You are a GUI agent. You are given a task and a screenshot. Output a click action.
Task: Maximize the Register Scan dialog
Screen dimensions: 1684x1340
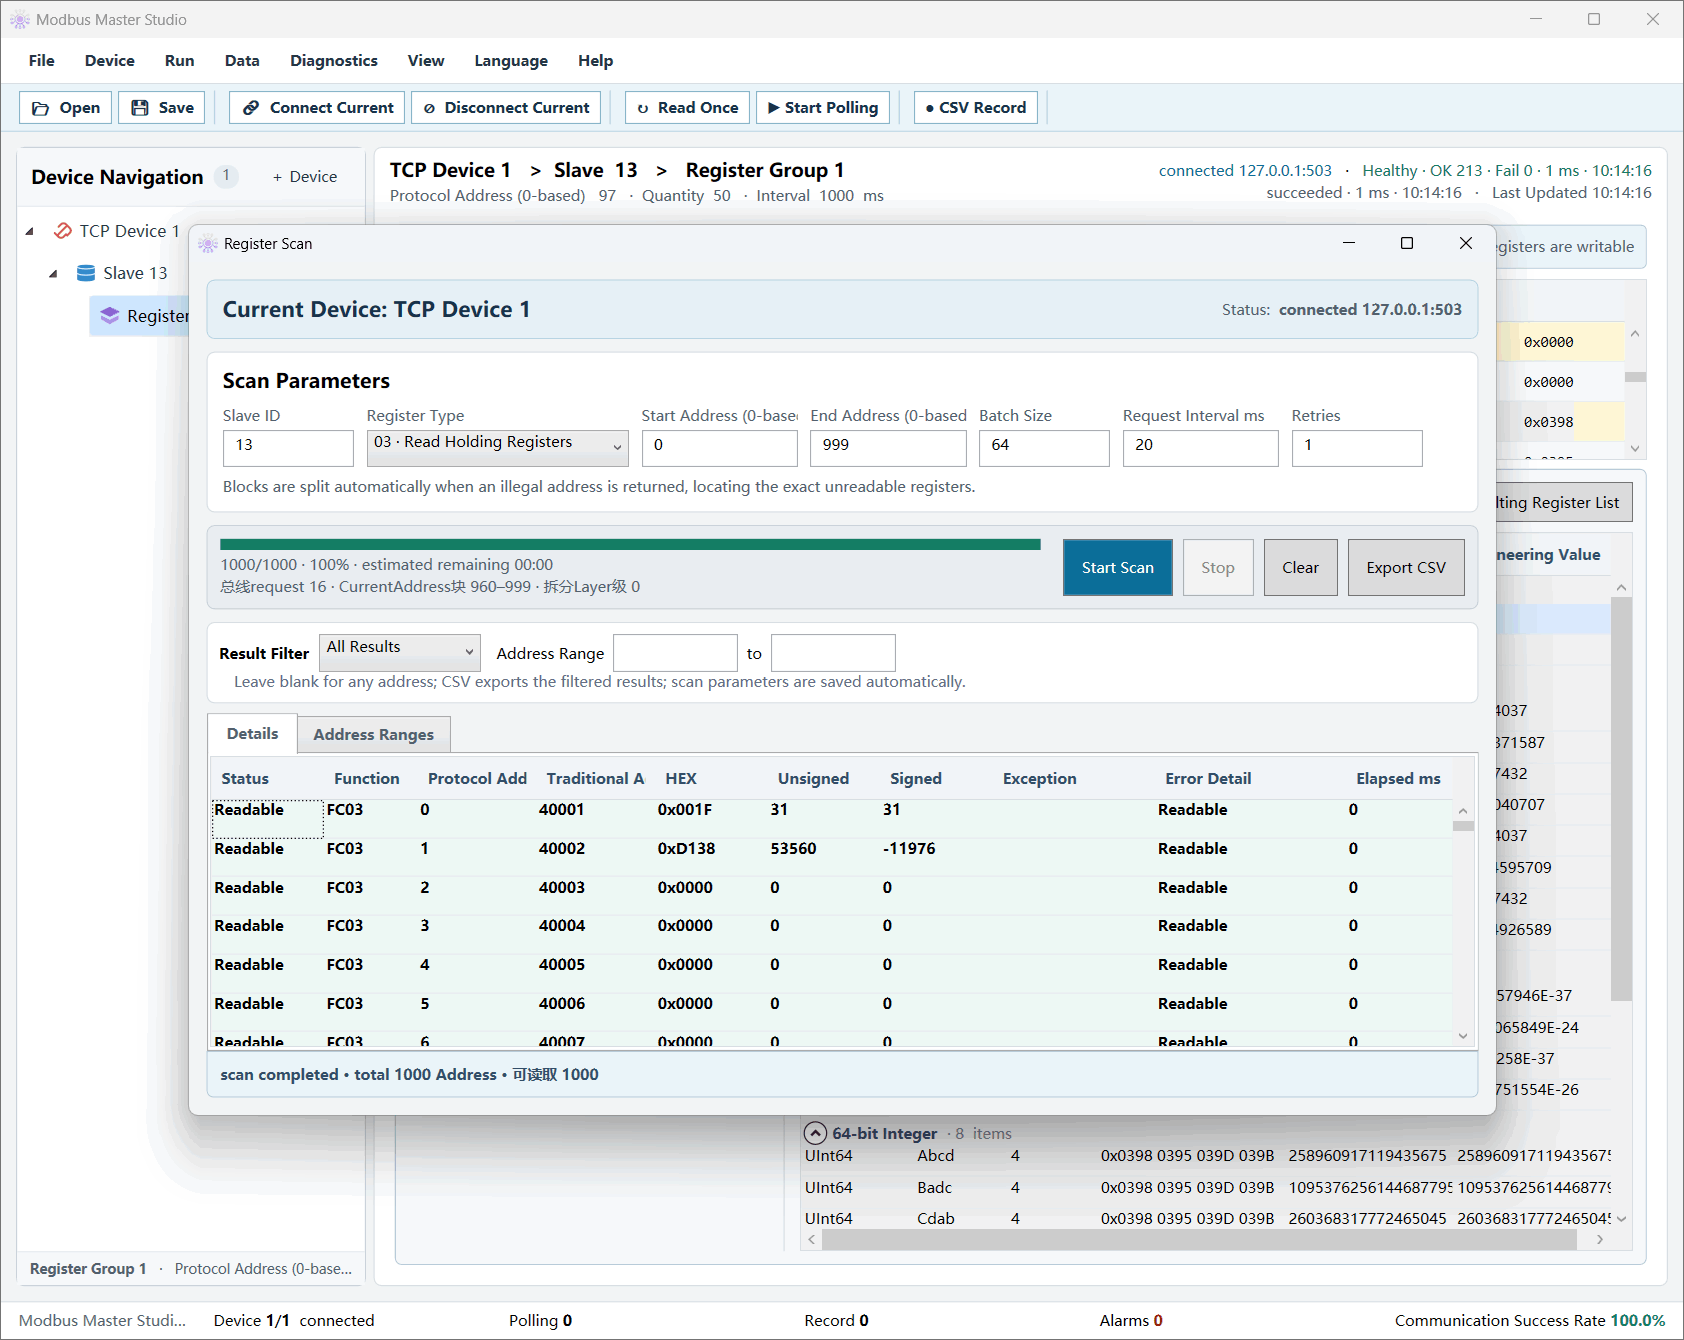click(x=1407, y=243)
